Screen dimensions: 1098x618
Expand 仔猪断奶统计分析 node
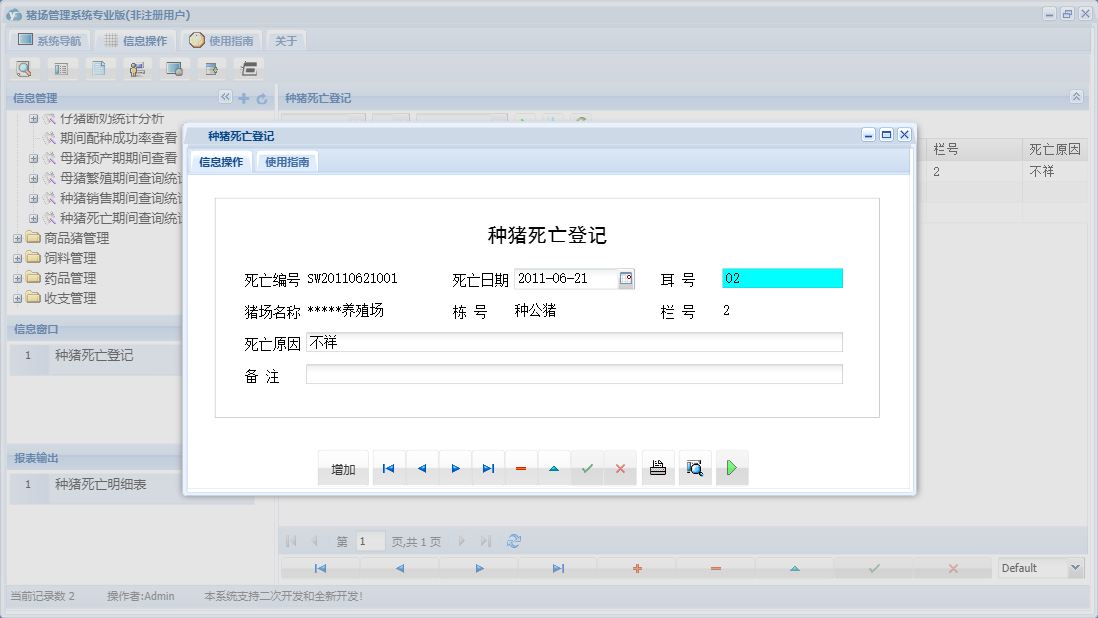[33, 119]
